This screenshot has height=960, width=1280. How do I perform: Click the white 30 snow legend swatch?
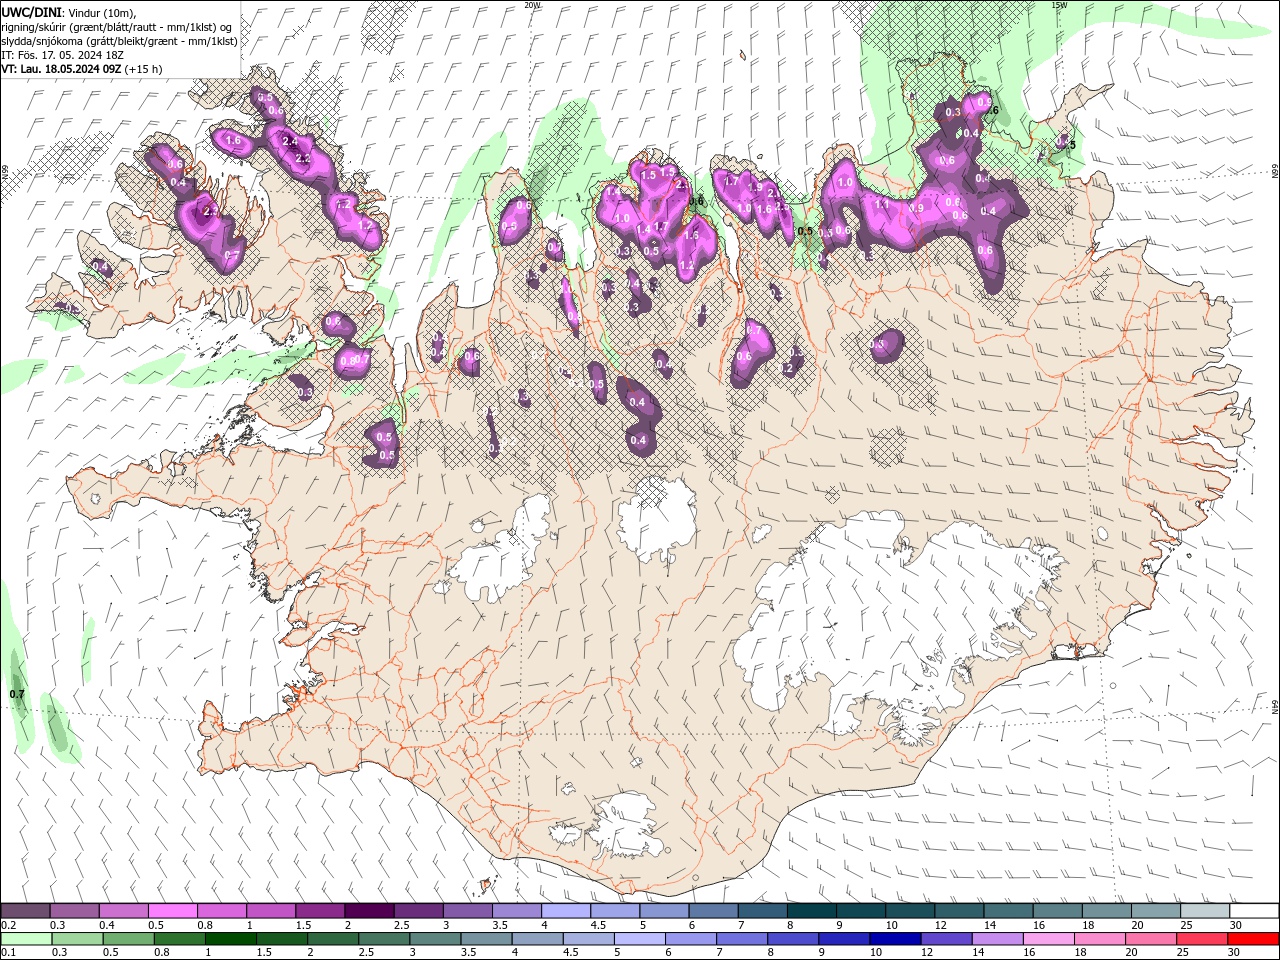click(x=1255, y=911)
